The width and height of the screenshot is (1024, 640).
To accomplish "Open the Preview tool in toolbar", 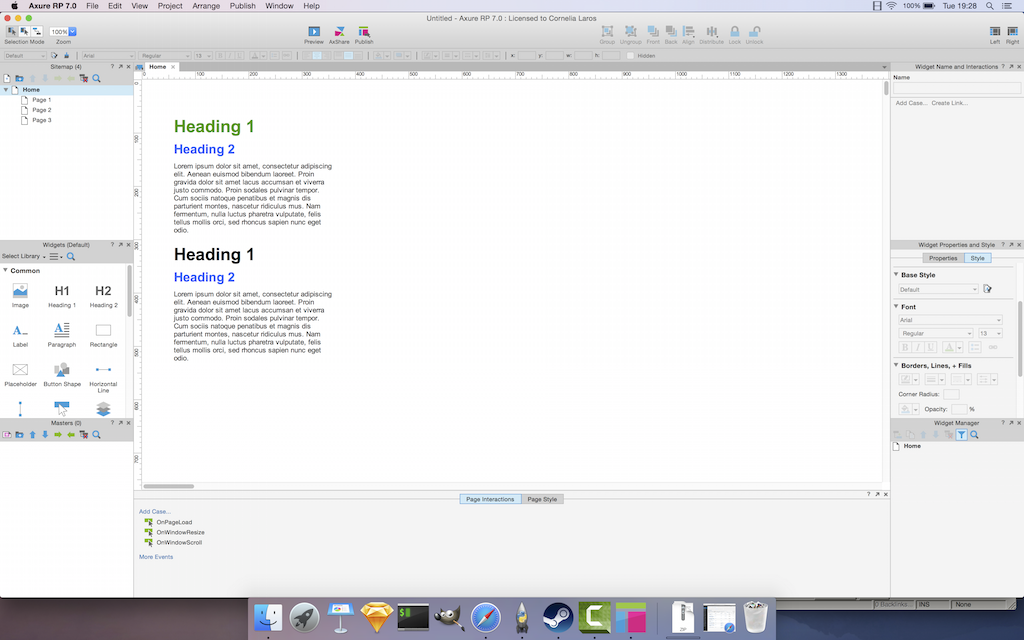I will [313, 35].
